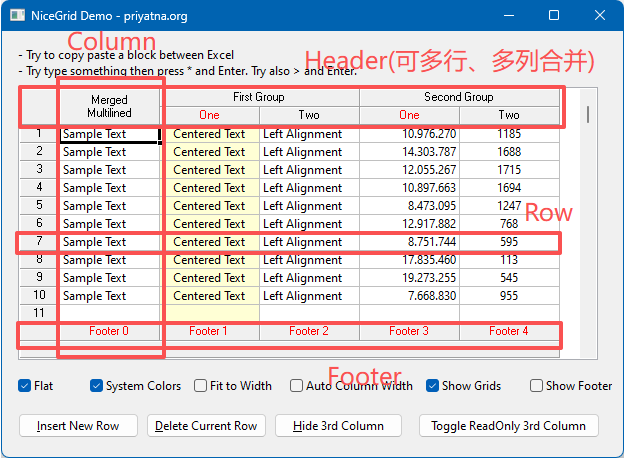Click the Sample Text cell in row 3
This screenshot has width=625, height=460.
(109, 170)
